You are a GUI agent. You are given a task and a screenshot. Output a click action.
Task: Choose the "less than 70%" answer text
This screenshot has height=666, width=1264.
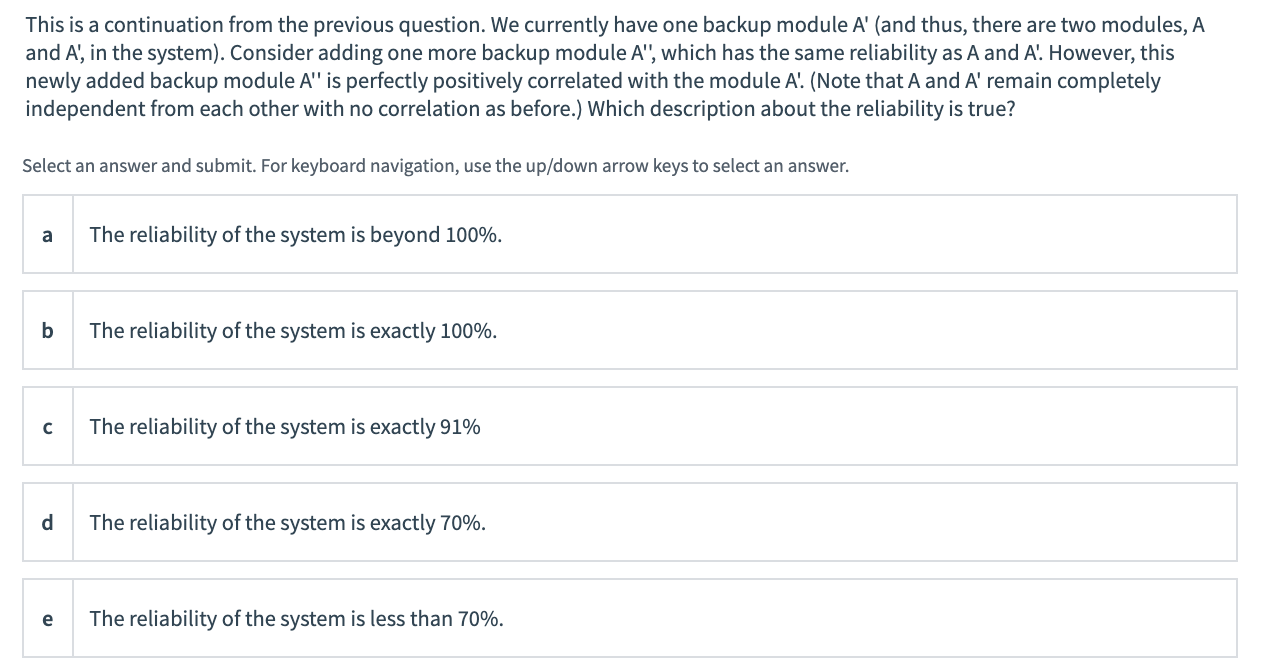[296, 619]
